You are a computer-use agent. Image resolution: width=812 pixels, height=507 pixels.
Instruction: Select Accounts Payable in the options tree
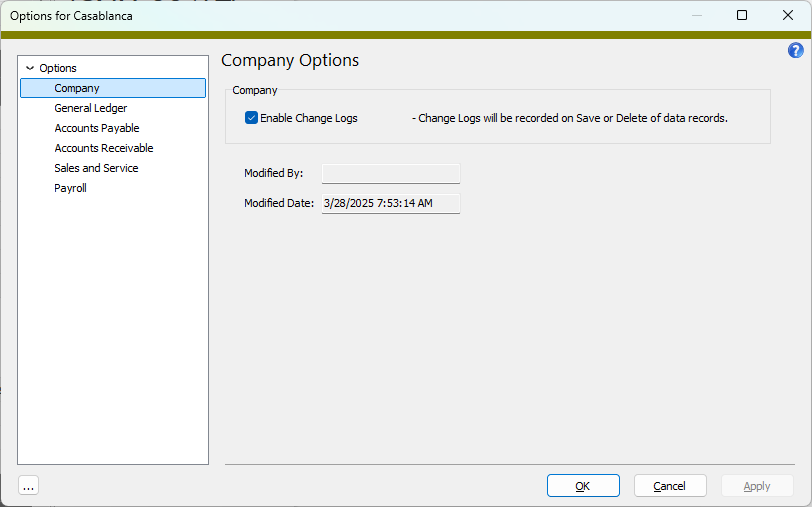point(97,128)
